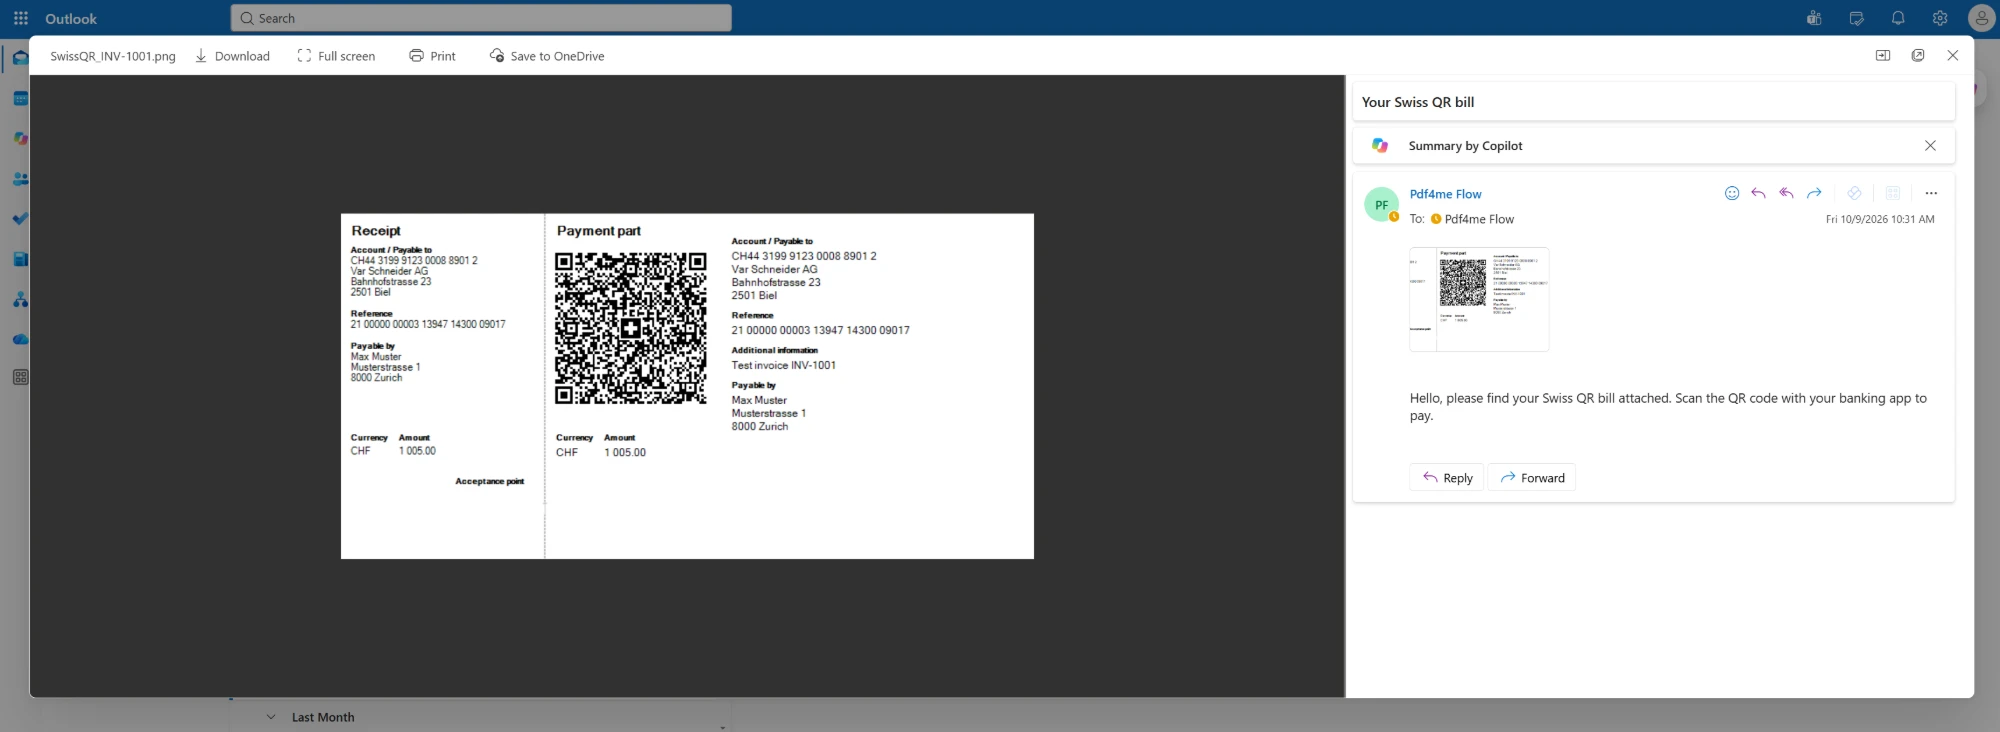Open My Day icon in header
The height and width of the screenshot is (732, 2000).
coord(1856,18)
